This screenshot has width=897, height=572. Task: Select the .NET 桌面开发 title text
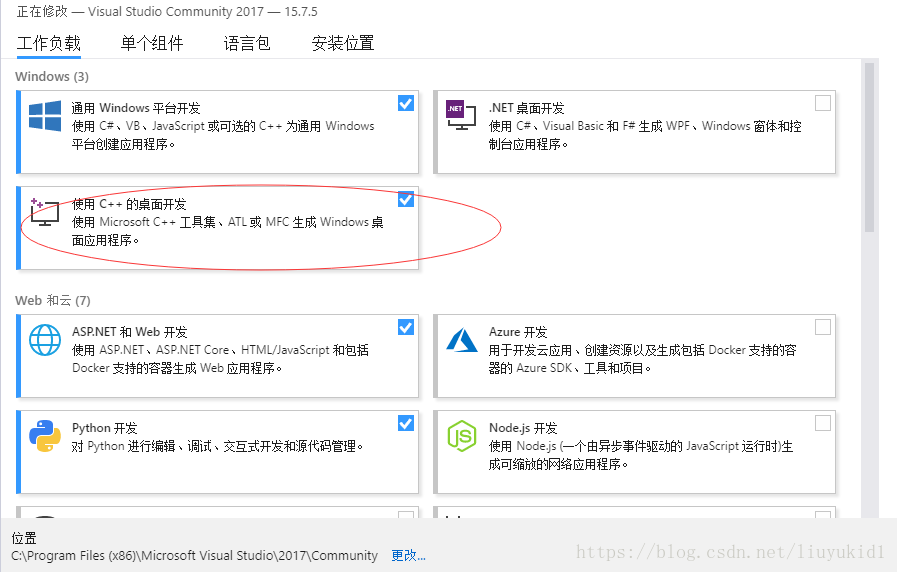[x=526, y=108]
